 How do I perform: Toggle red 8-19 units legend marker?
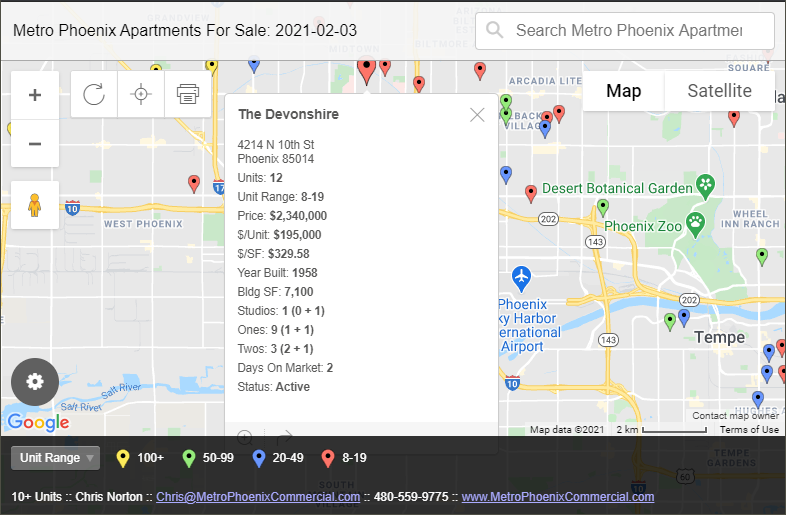click(328, 458)
